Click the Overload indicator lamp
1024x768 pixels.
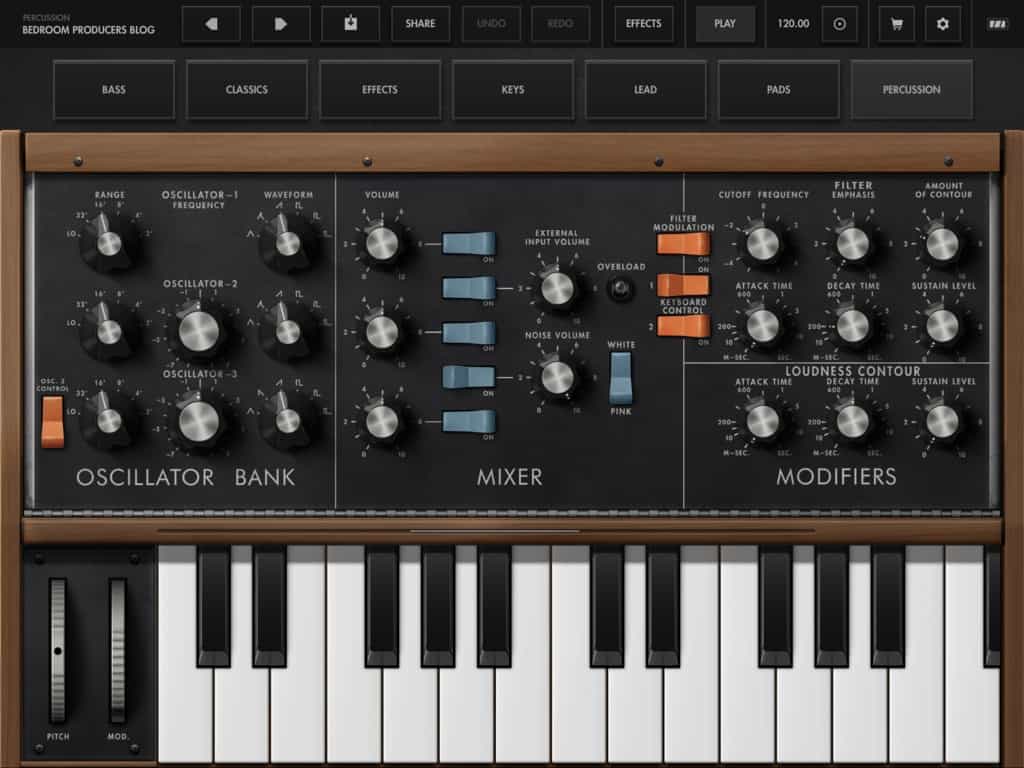[x=620, y=288]
